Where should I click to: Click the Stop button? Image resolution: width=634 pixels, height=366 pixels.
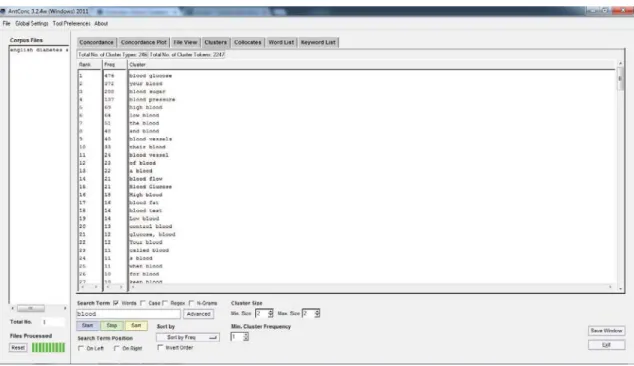click(x=112, y=326)
